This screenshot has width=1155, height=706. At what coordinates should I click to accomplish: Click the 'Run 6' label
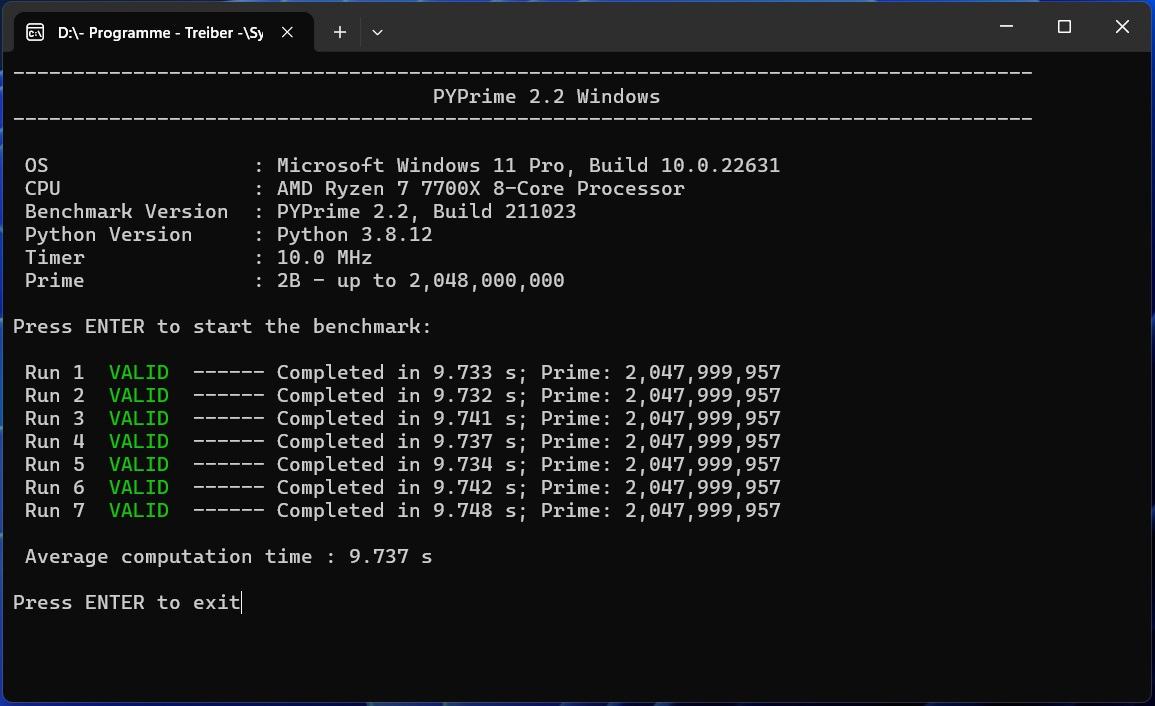(55, 487)
